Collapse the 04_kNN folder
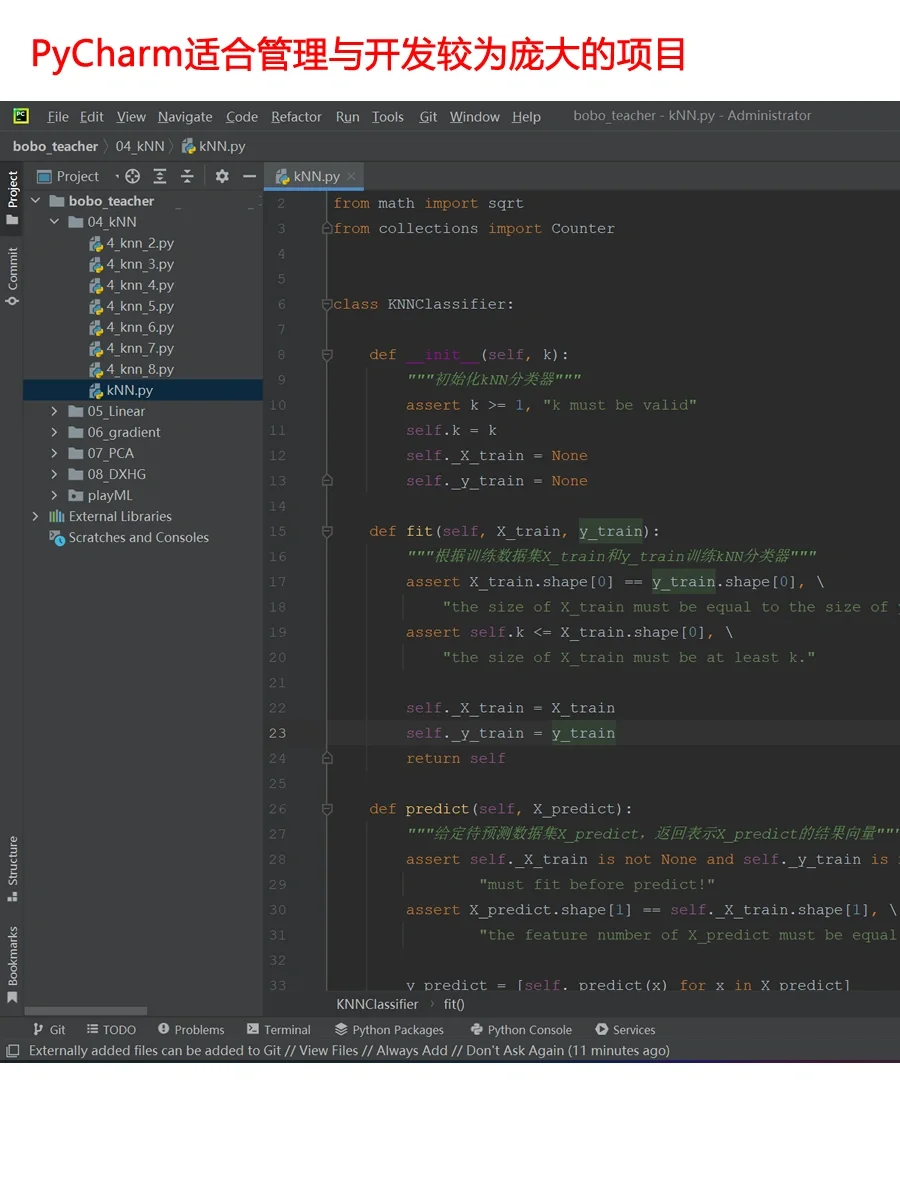 tap(55, 222)
